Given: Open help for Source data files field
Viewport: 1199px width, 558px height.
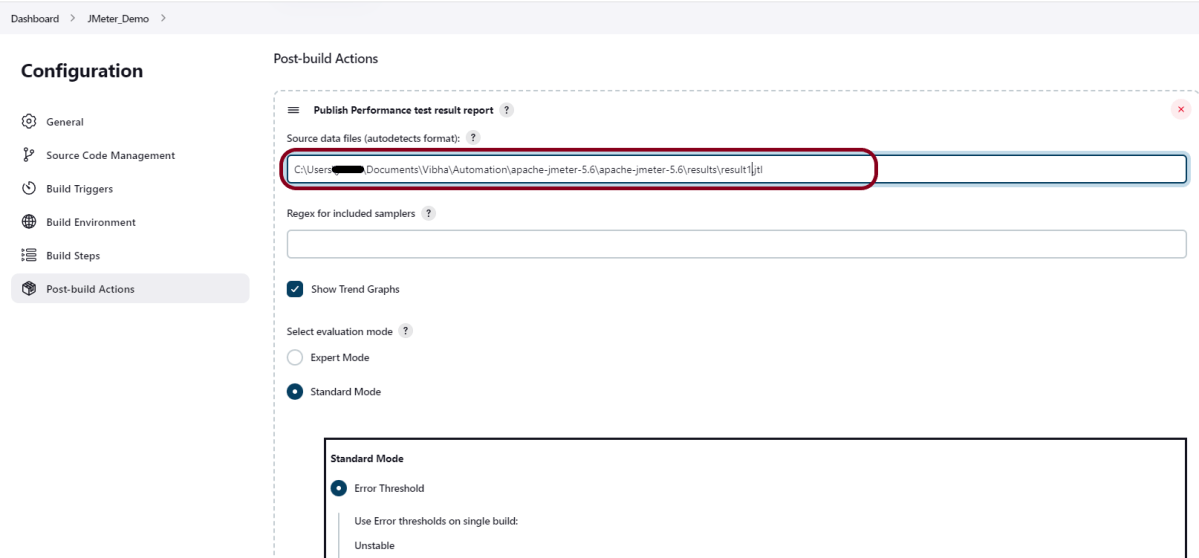Looking at the screenshot, I should [473, 137].
